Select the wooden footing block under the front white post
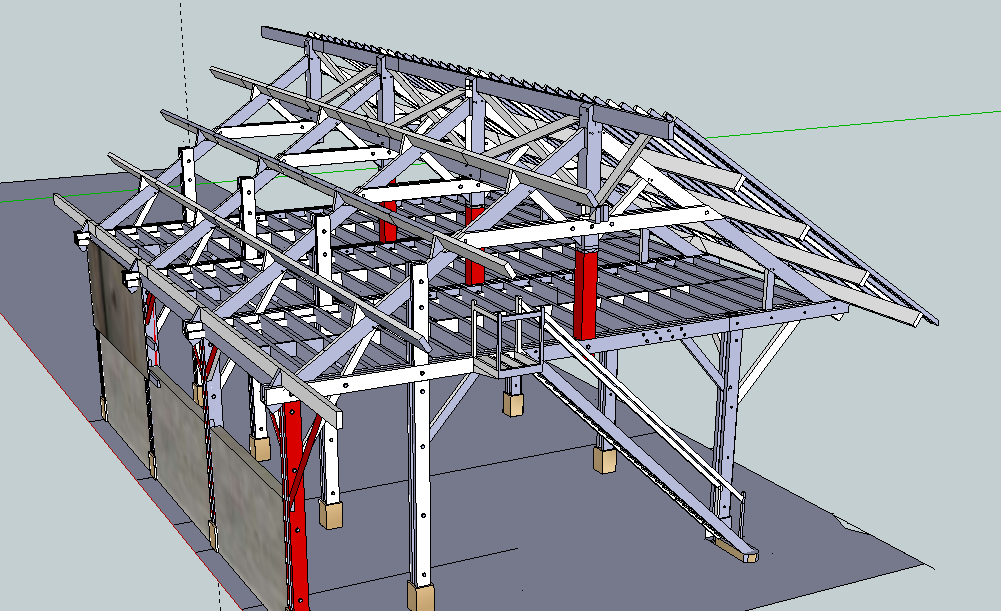The height and width of the screenshot is (611, 1001). click(421, 596)
